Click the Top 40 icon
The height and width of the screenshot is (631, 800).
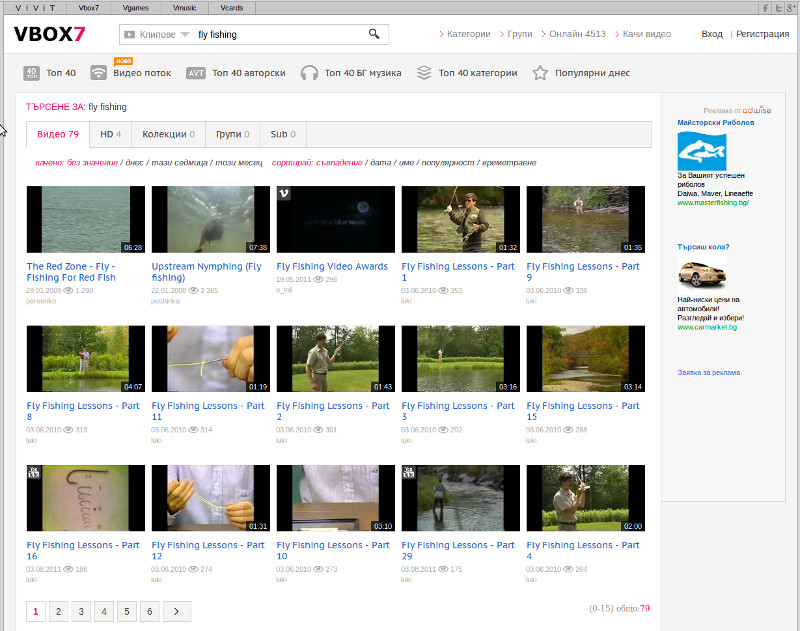tap(31, 73)
